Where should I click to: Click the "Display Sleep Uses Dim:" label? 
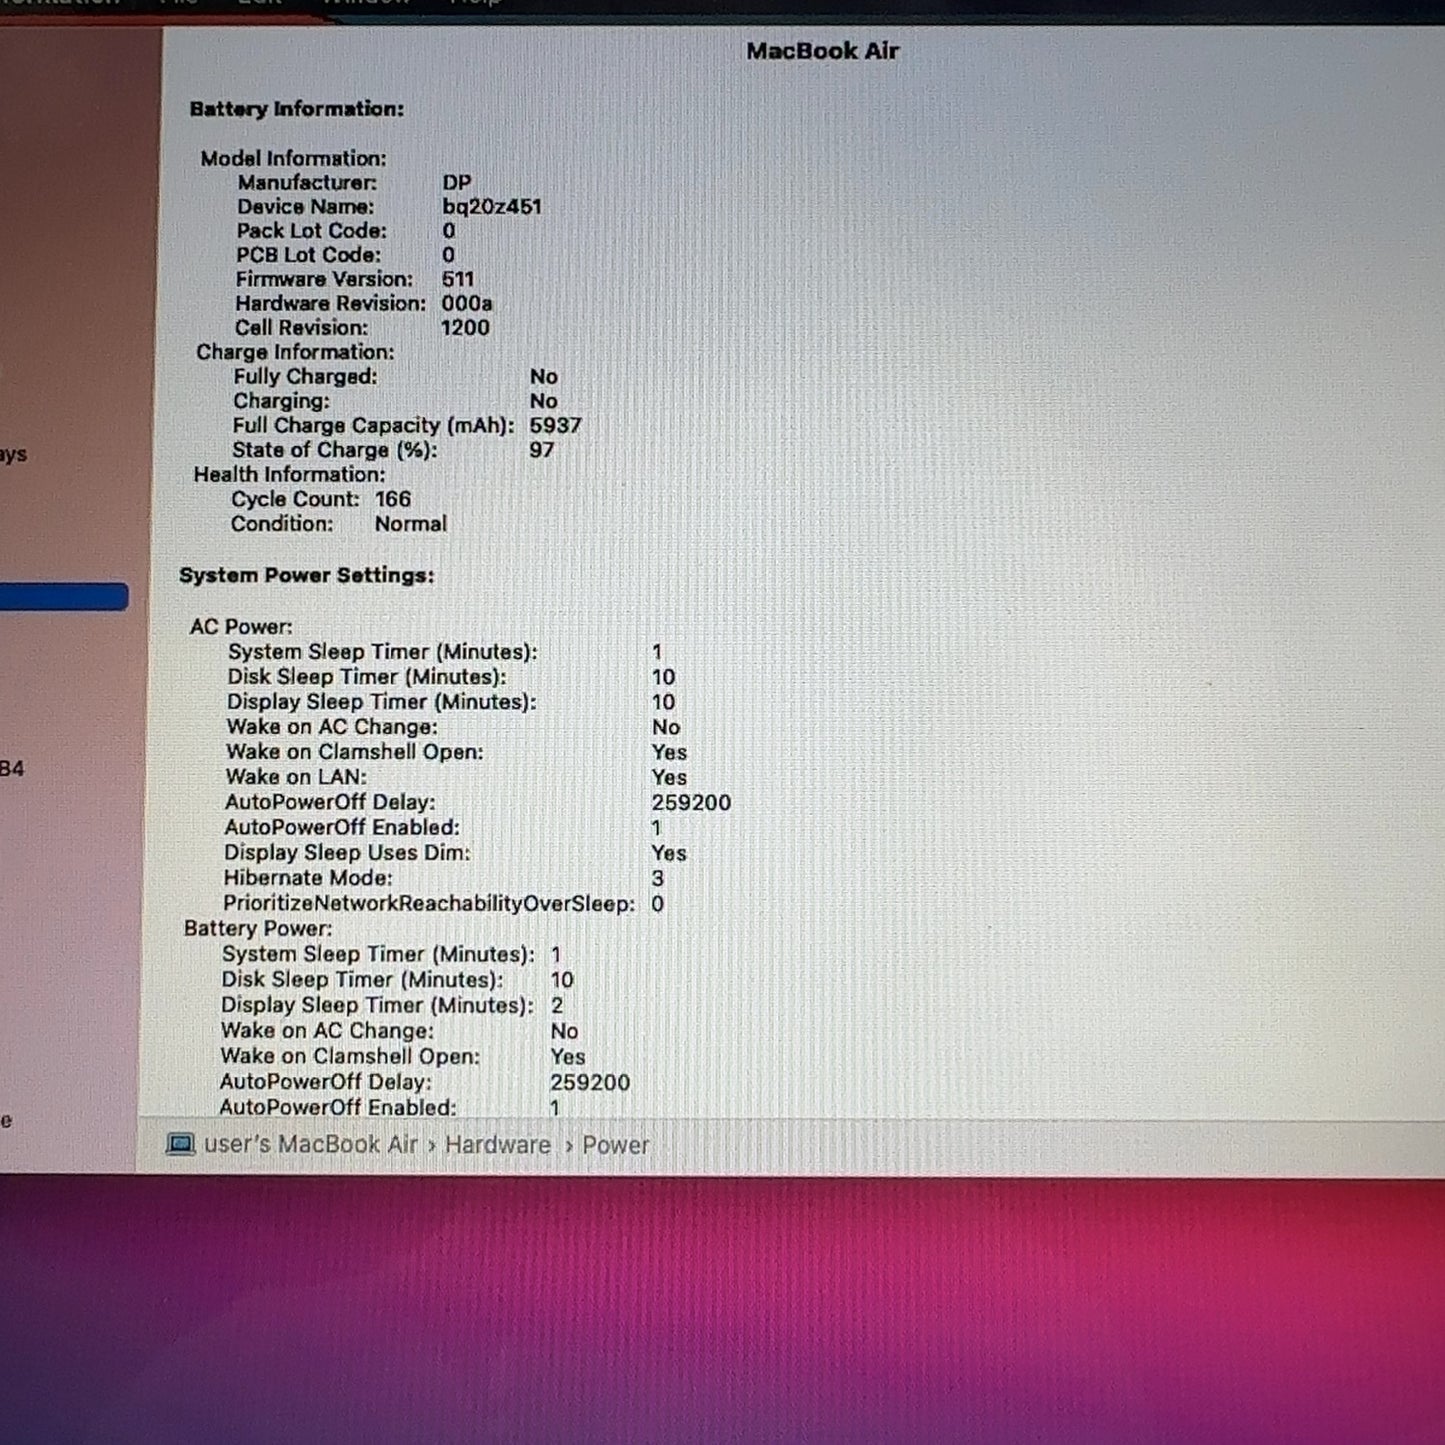[347, 853]
